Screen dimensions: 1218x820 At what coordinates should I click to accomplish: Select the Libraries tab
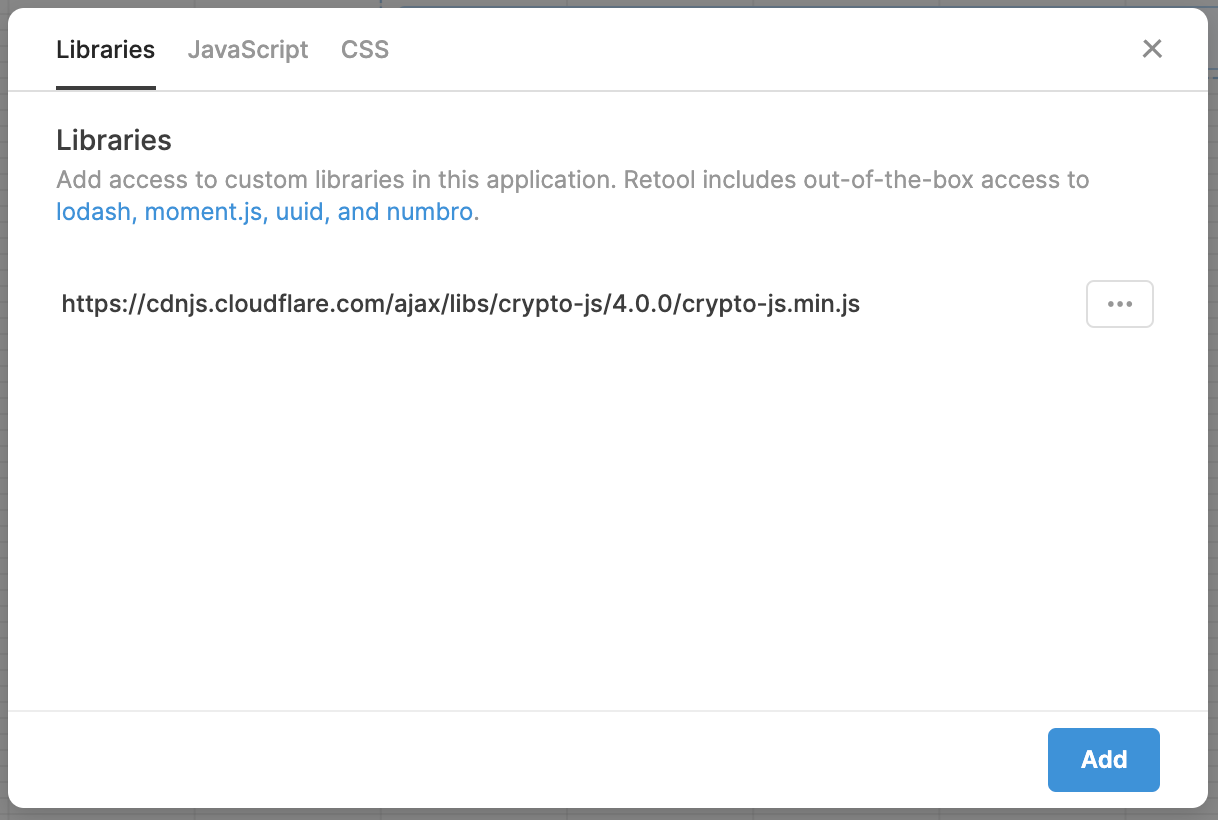pos(105,49)
